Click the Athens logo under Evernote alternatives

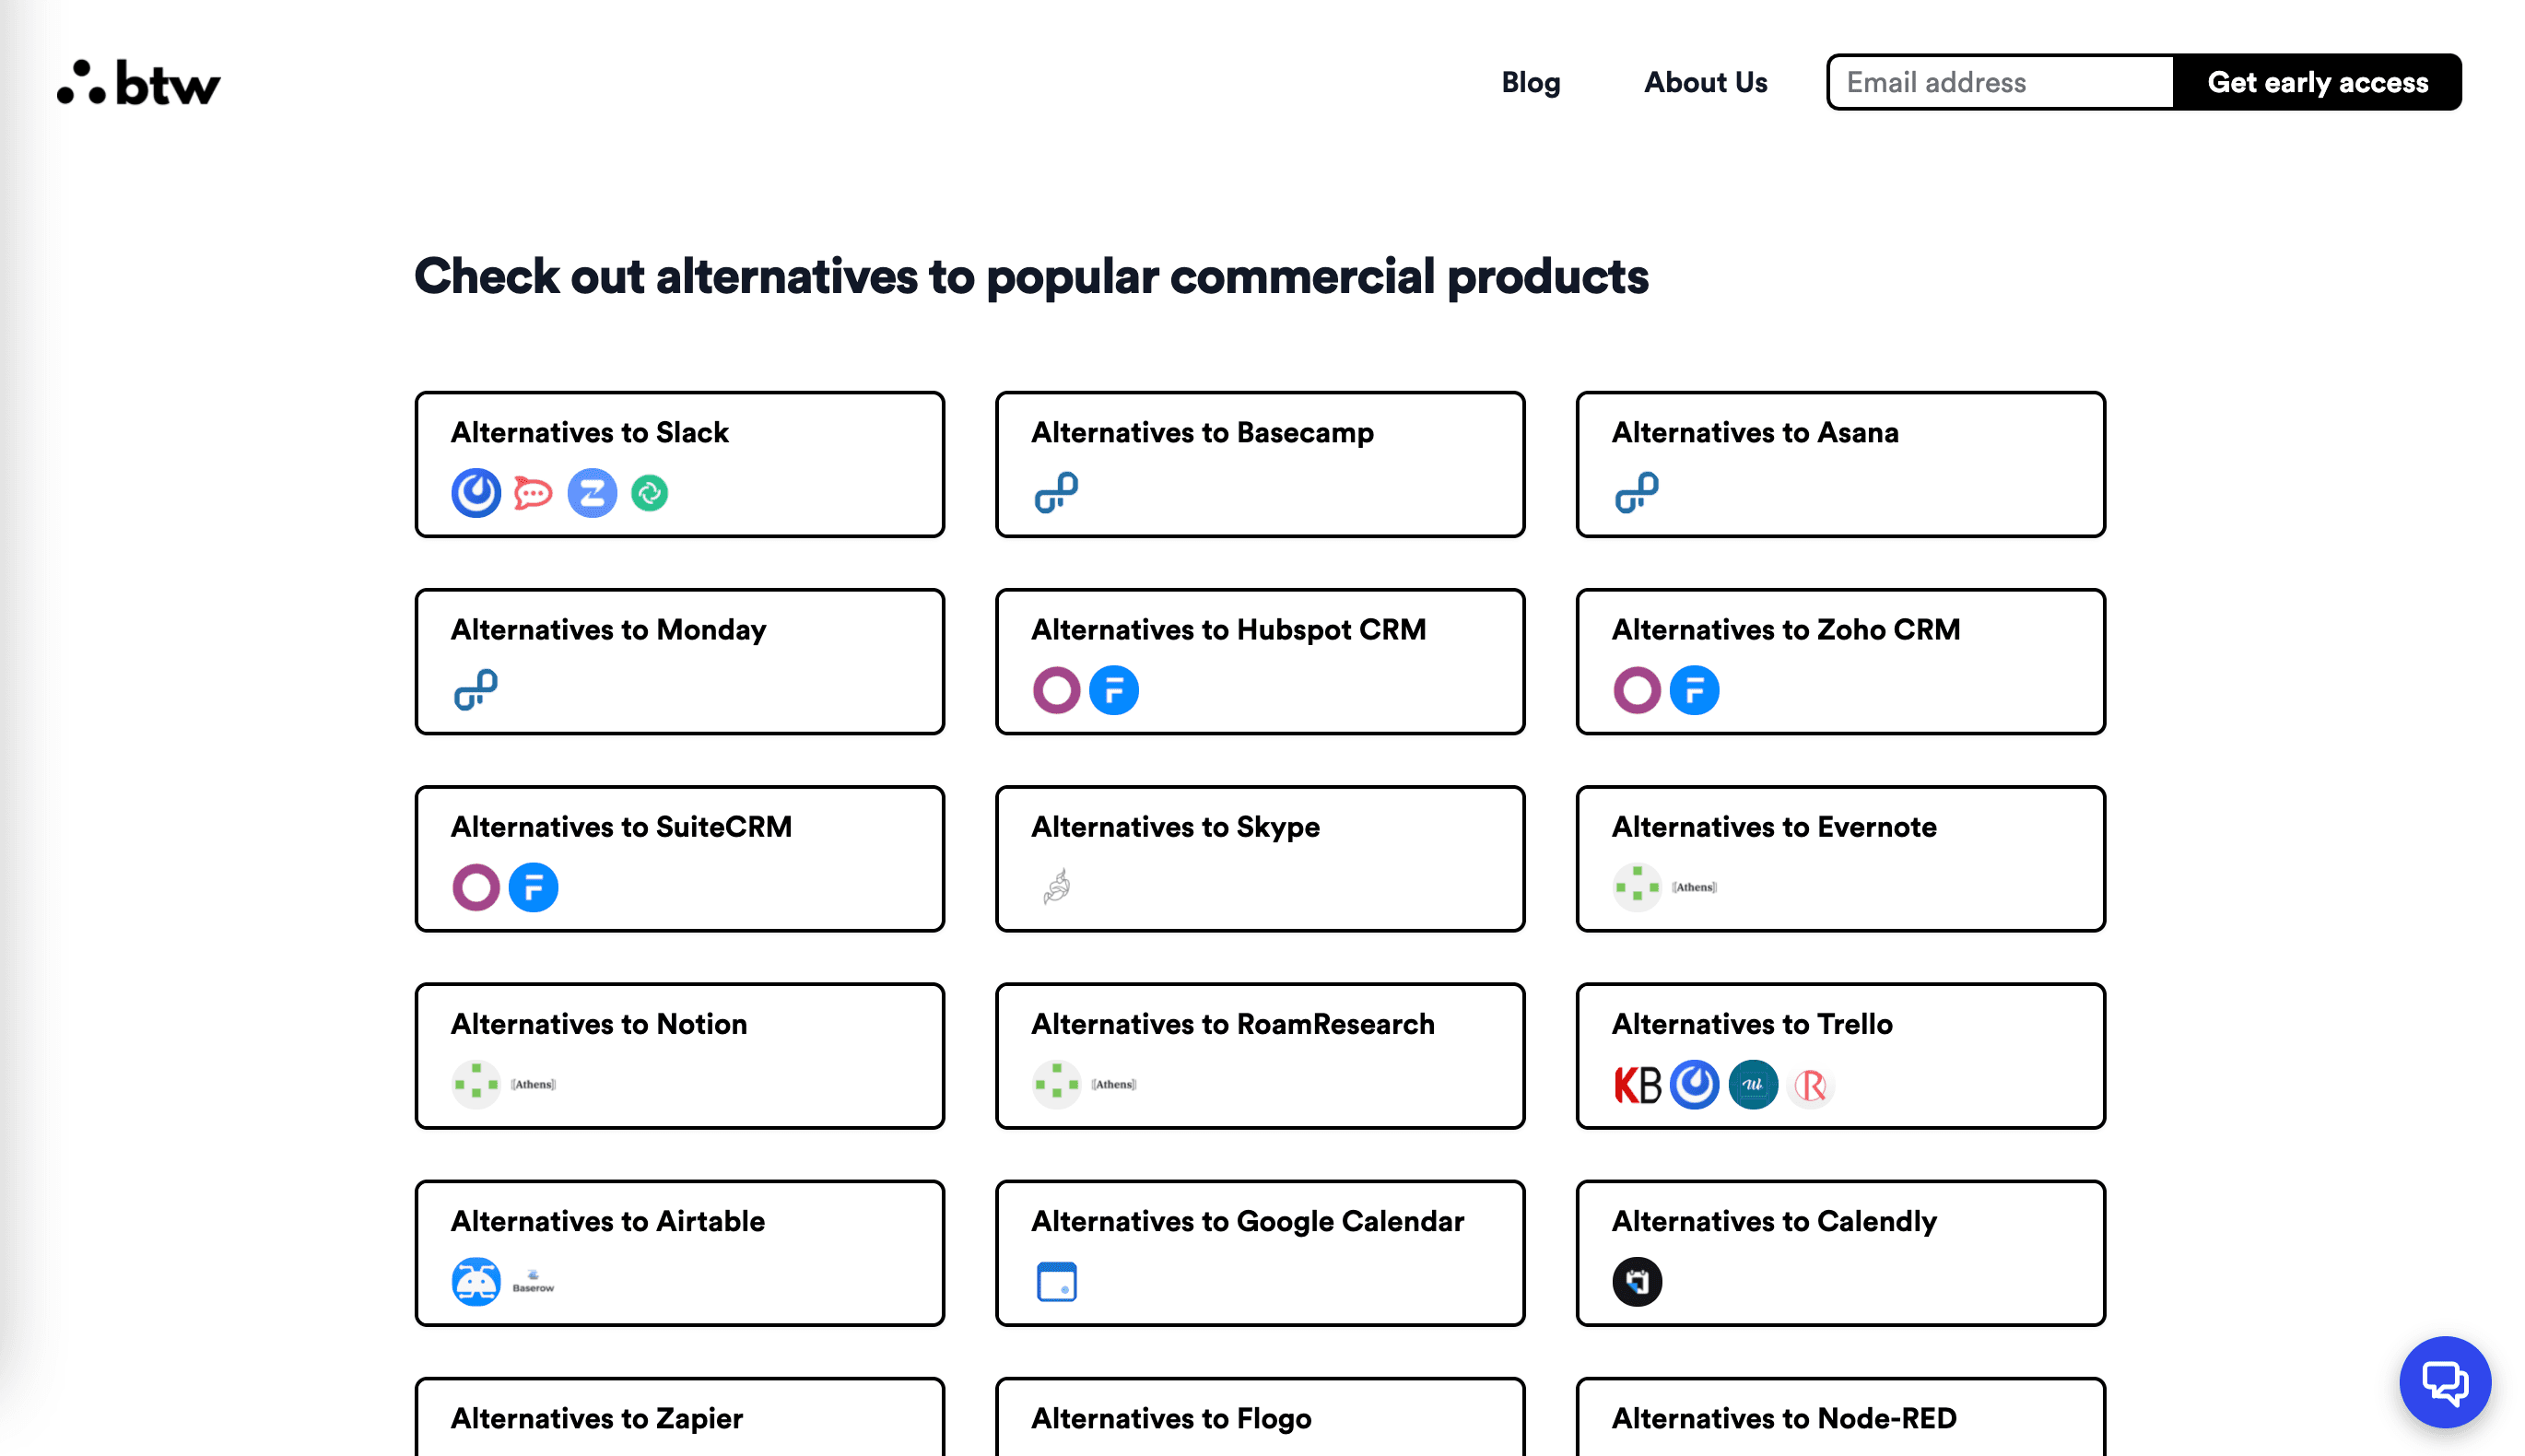1694,887
